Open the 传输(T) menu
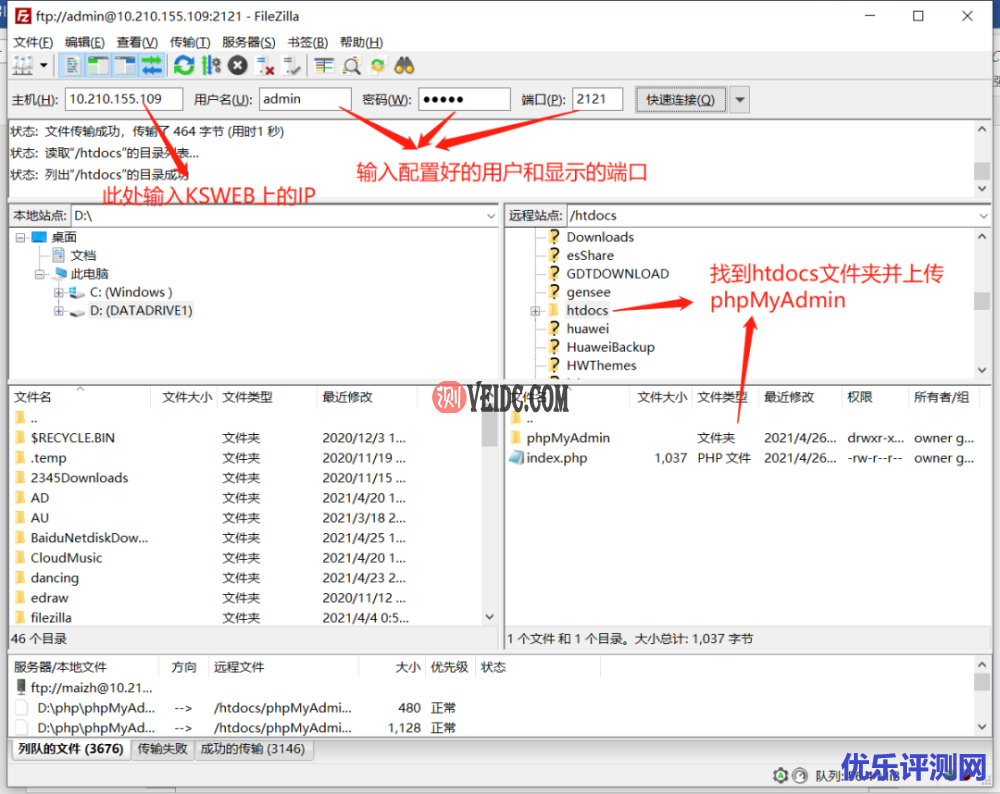Viewport: 1000px width, 794px height. (x=190, y=42)
